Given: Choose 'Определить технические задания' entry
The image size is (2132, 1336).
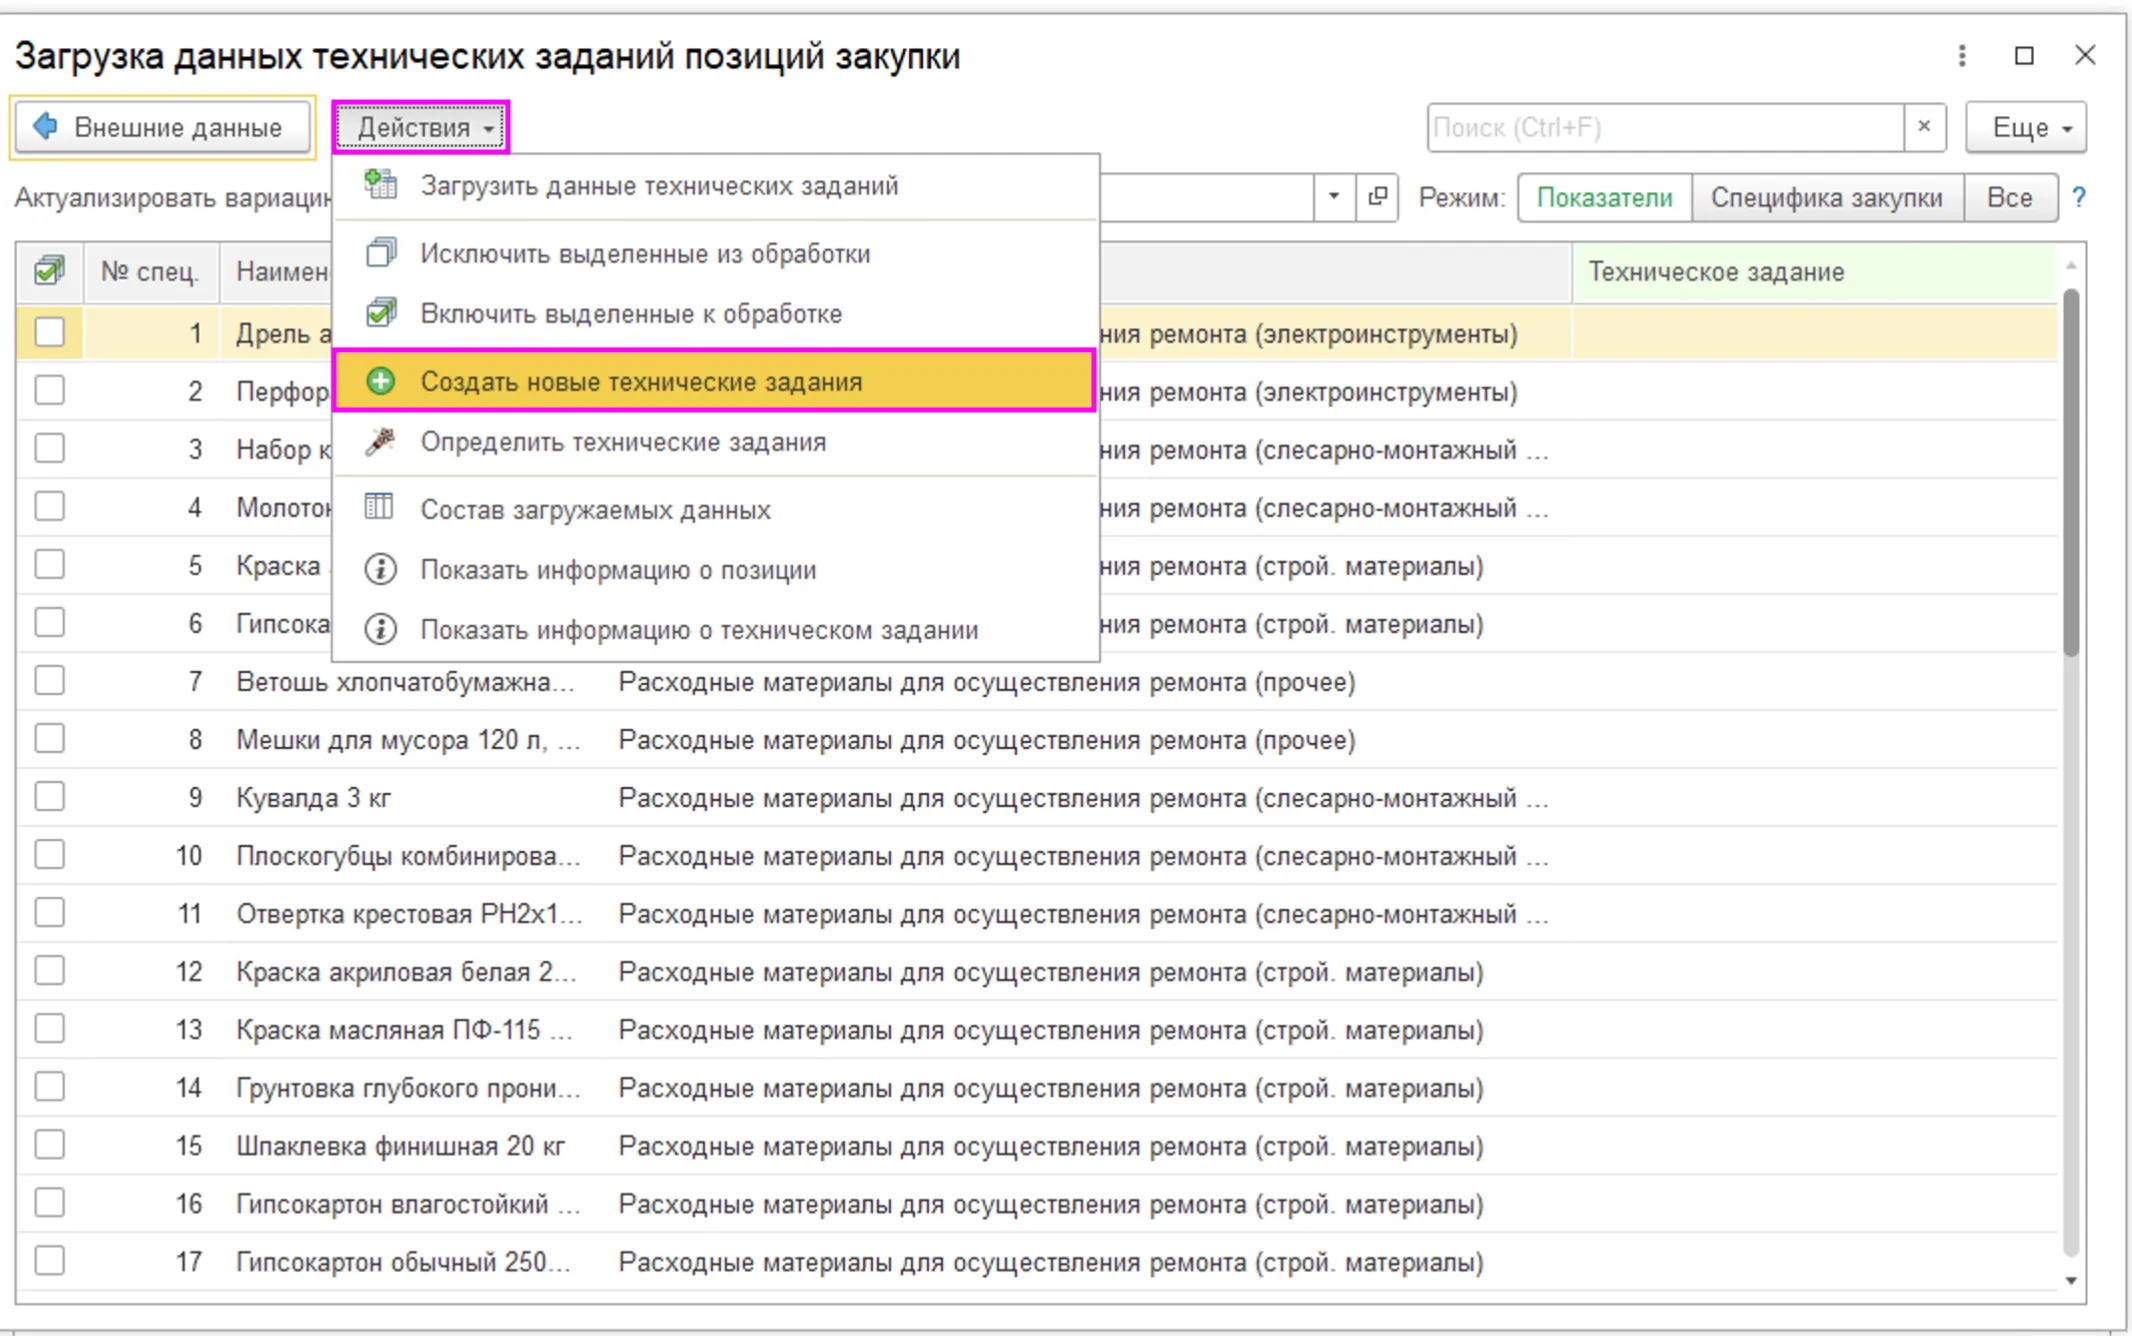Looking at the screenshot, I should pyautogui.click(x=716, y=442).
